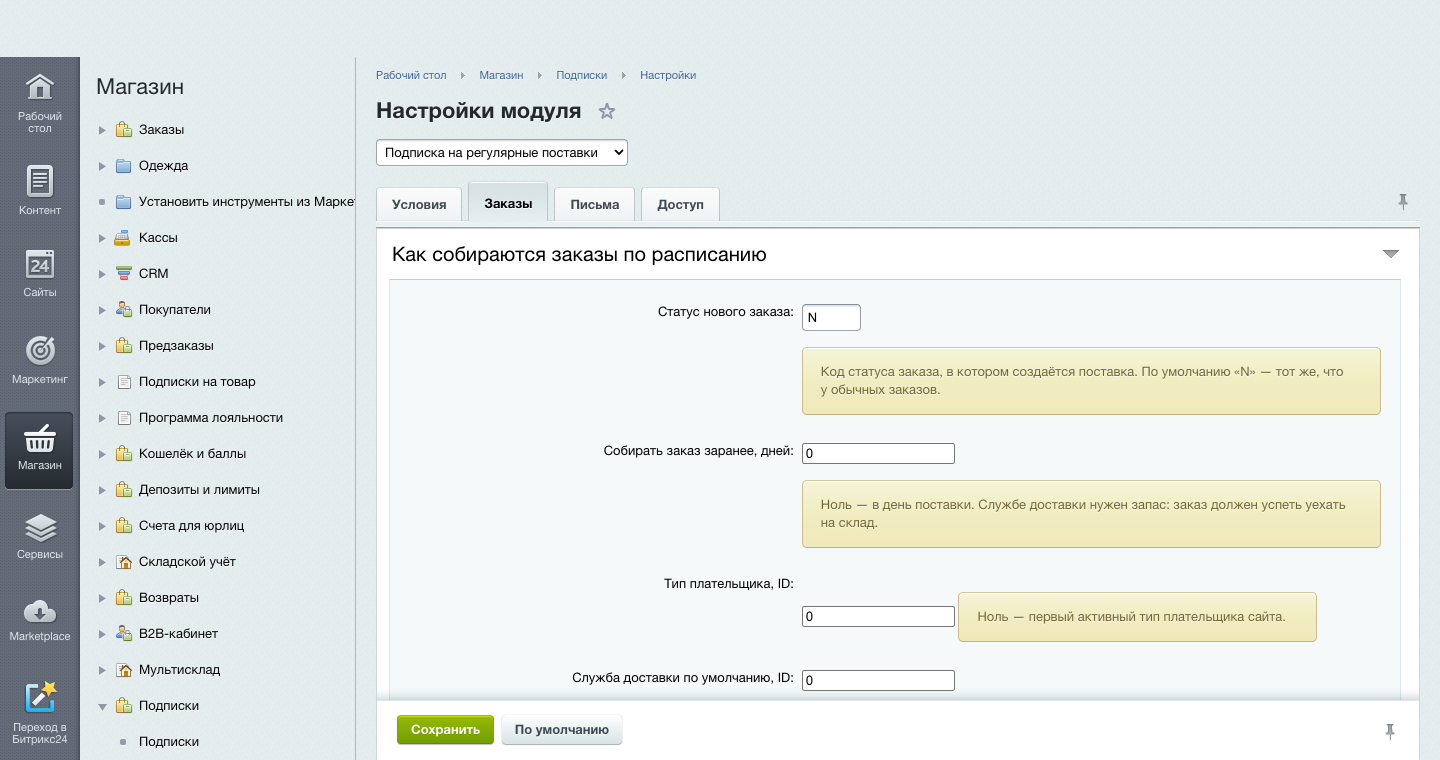Expand the Предзаказы tree node
The image size is (1440, 760).
[102, 346]
